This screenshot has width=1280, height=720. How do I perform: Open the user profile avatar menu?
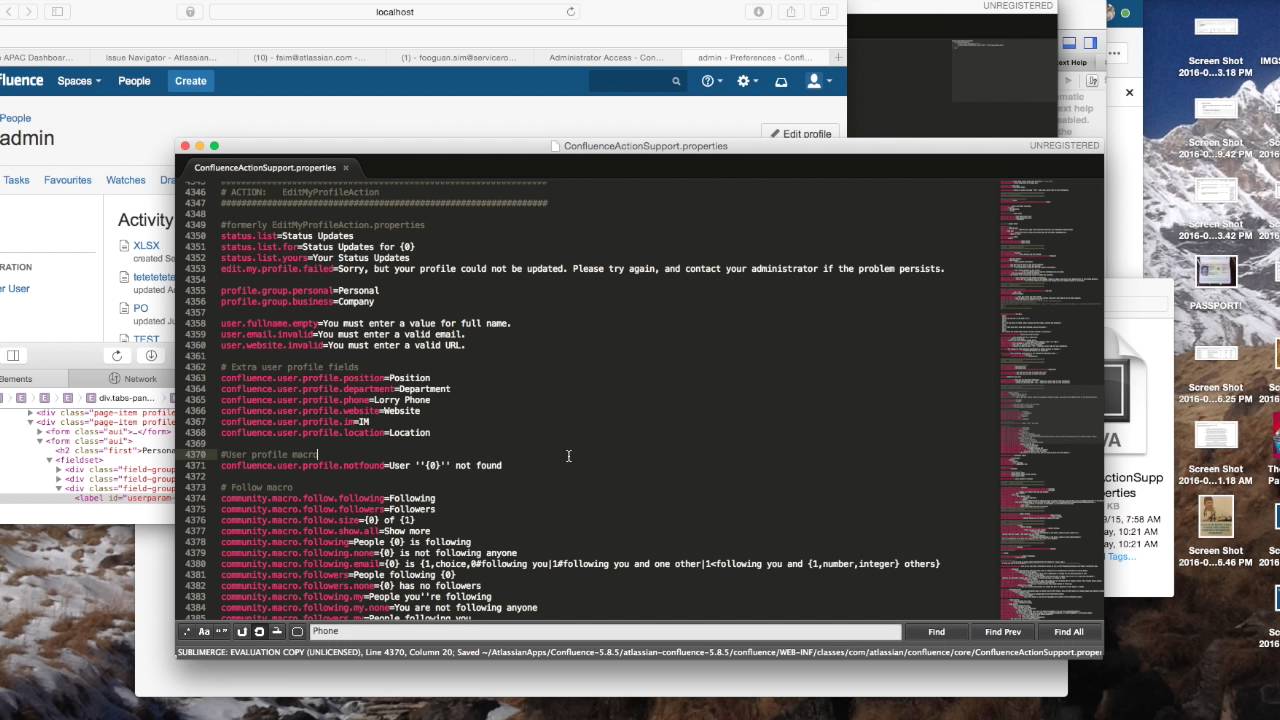pyautogui.click(x=819, y=81)
